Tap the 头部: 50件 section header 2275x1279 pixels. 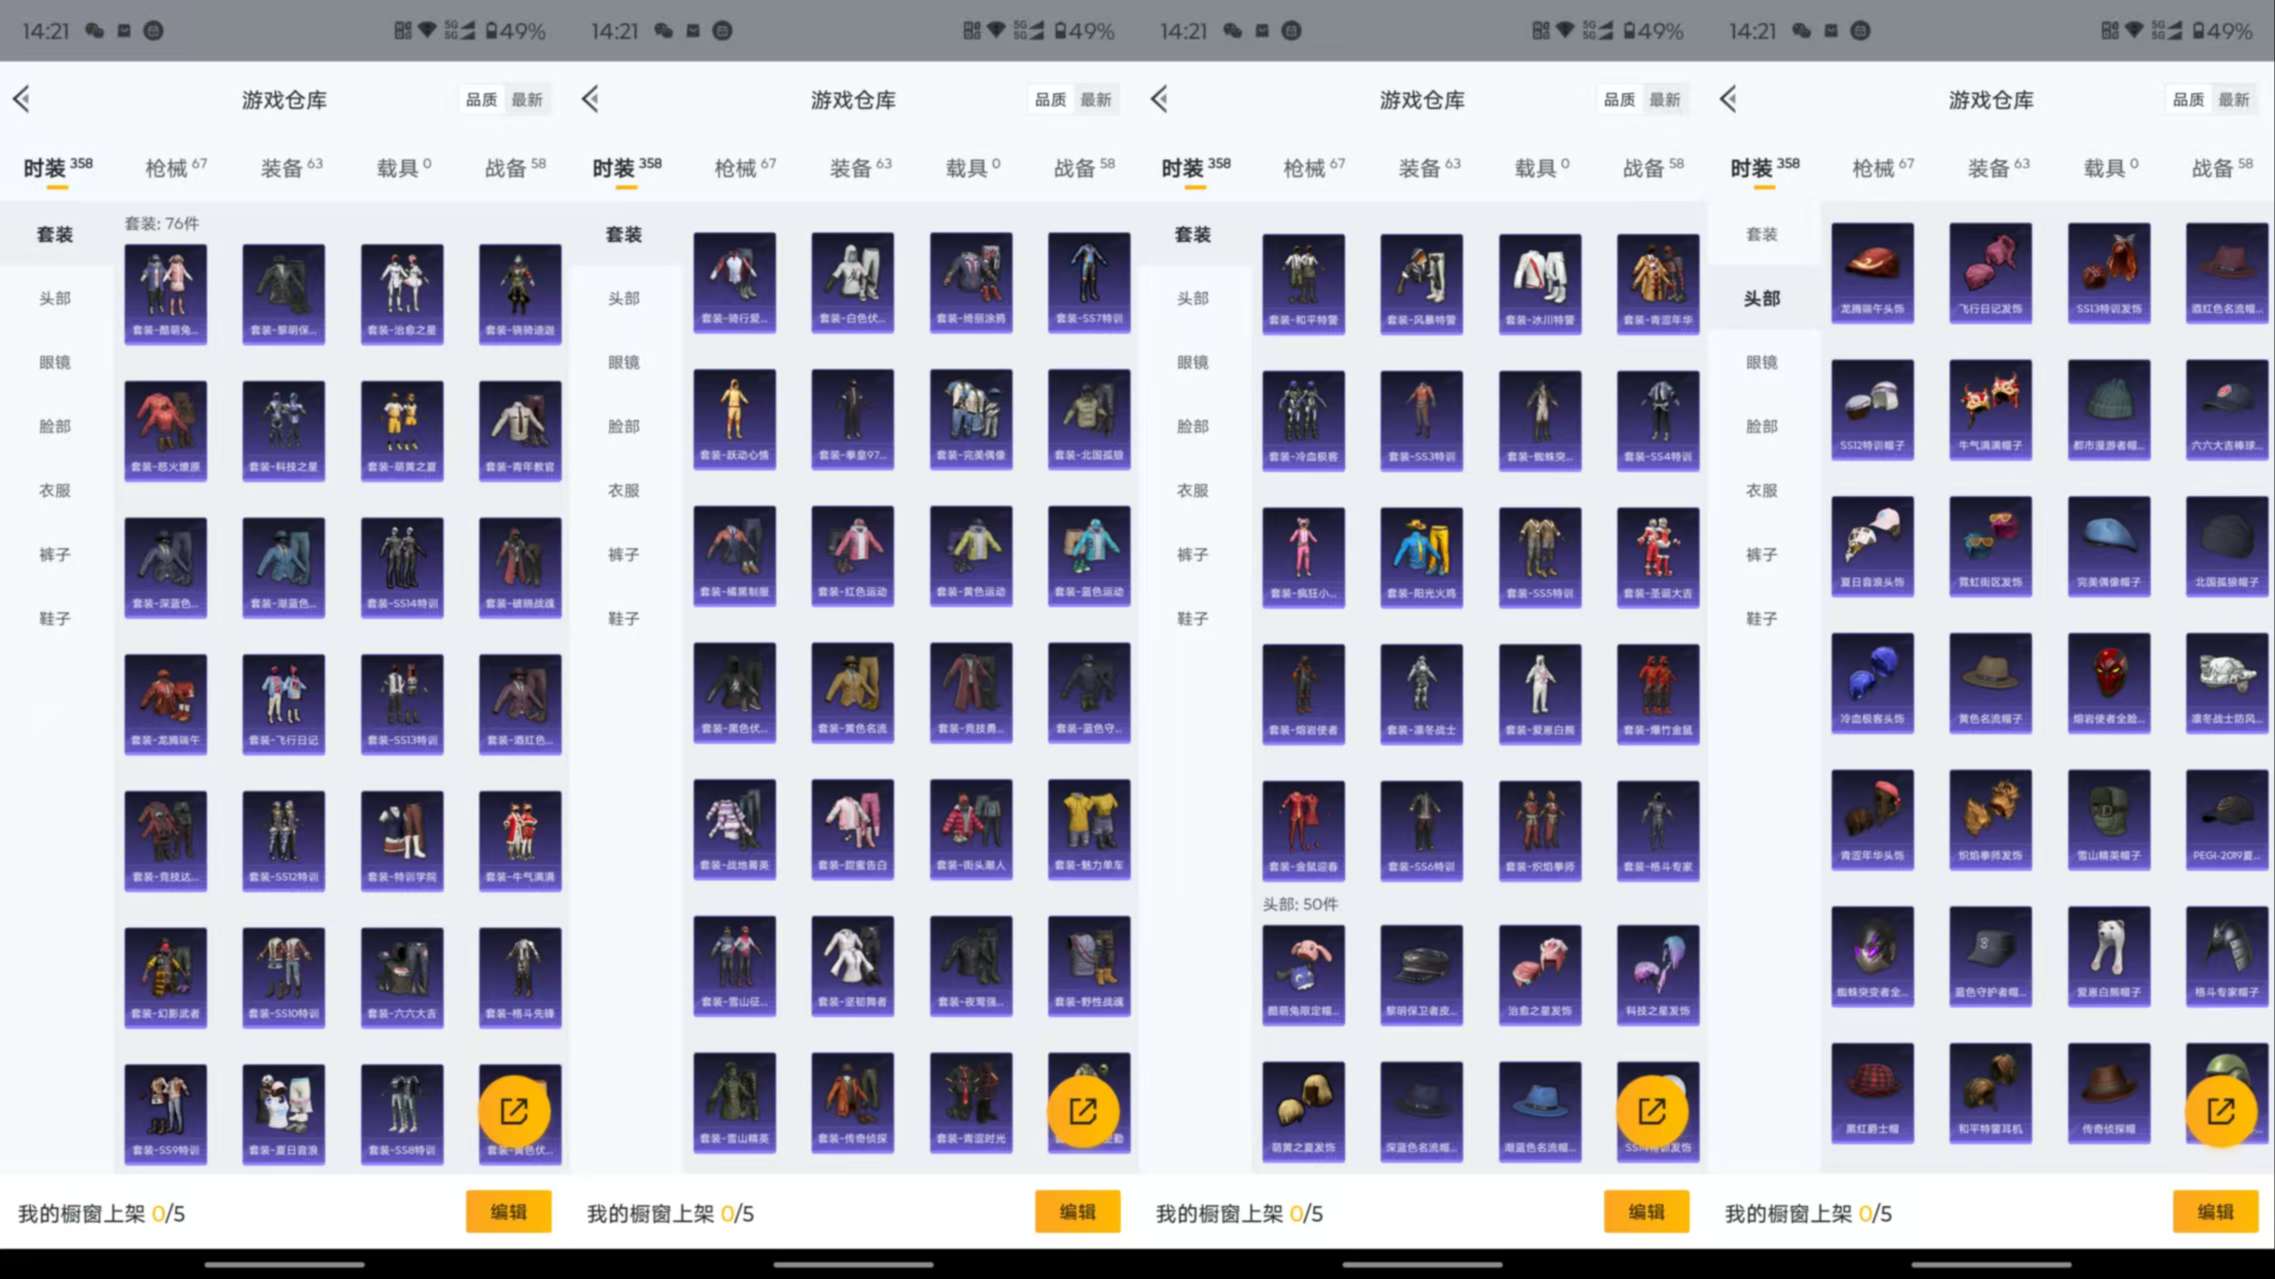[1300, 904]
